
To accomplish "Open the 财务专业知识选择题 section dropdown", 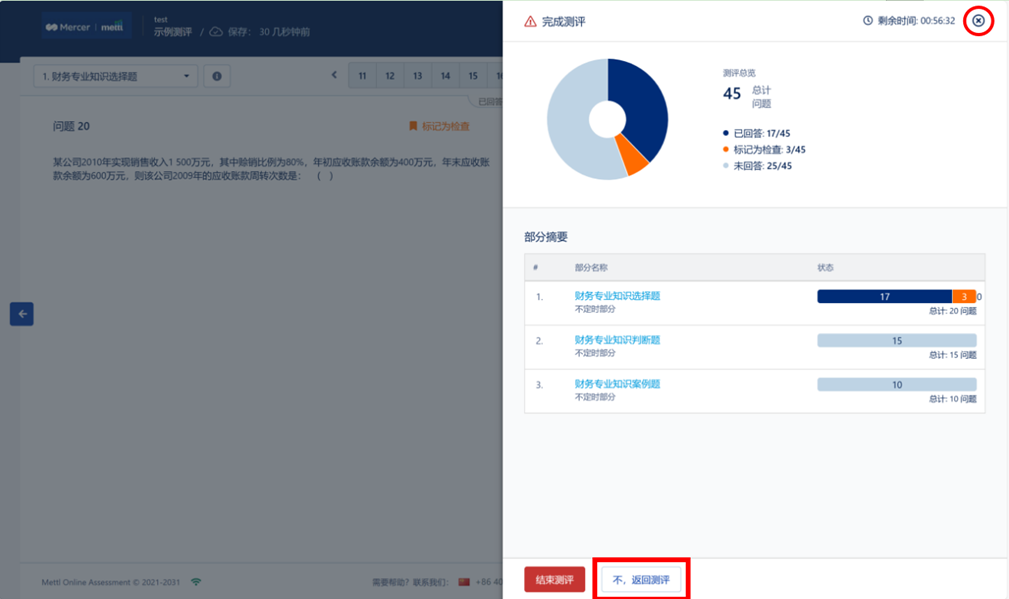I will pyautogui.click(x=116, y=76).
